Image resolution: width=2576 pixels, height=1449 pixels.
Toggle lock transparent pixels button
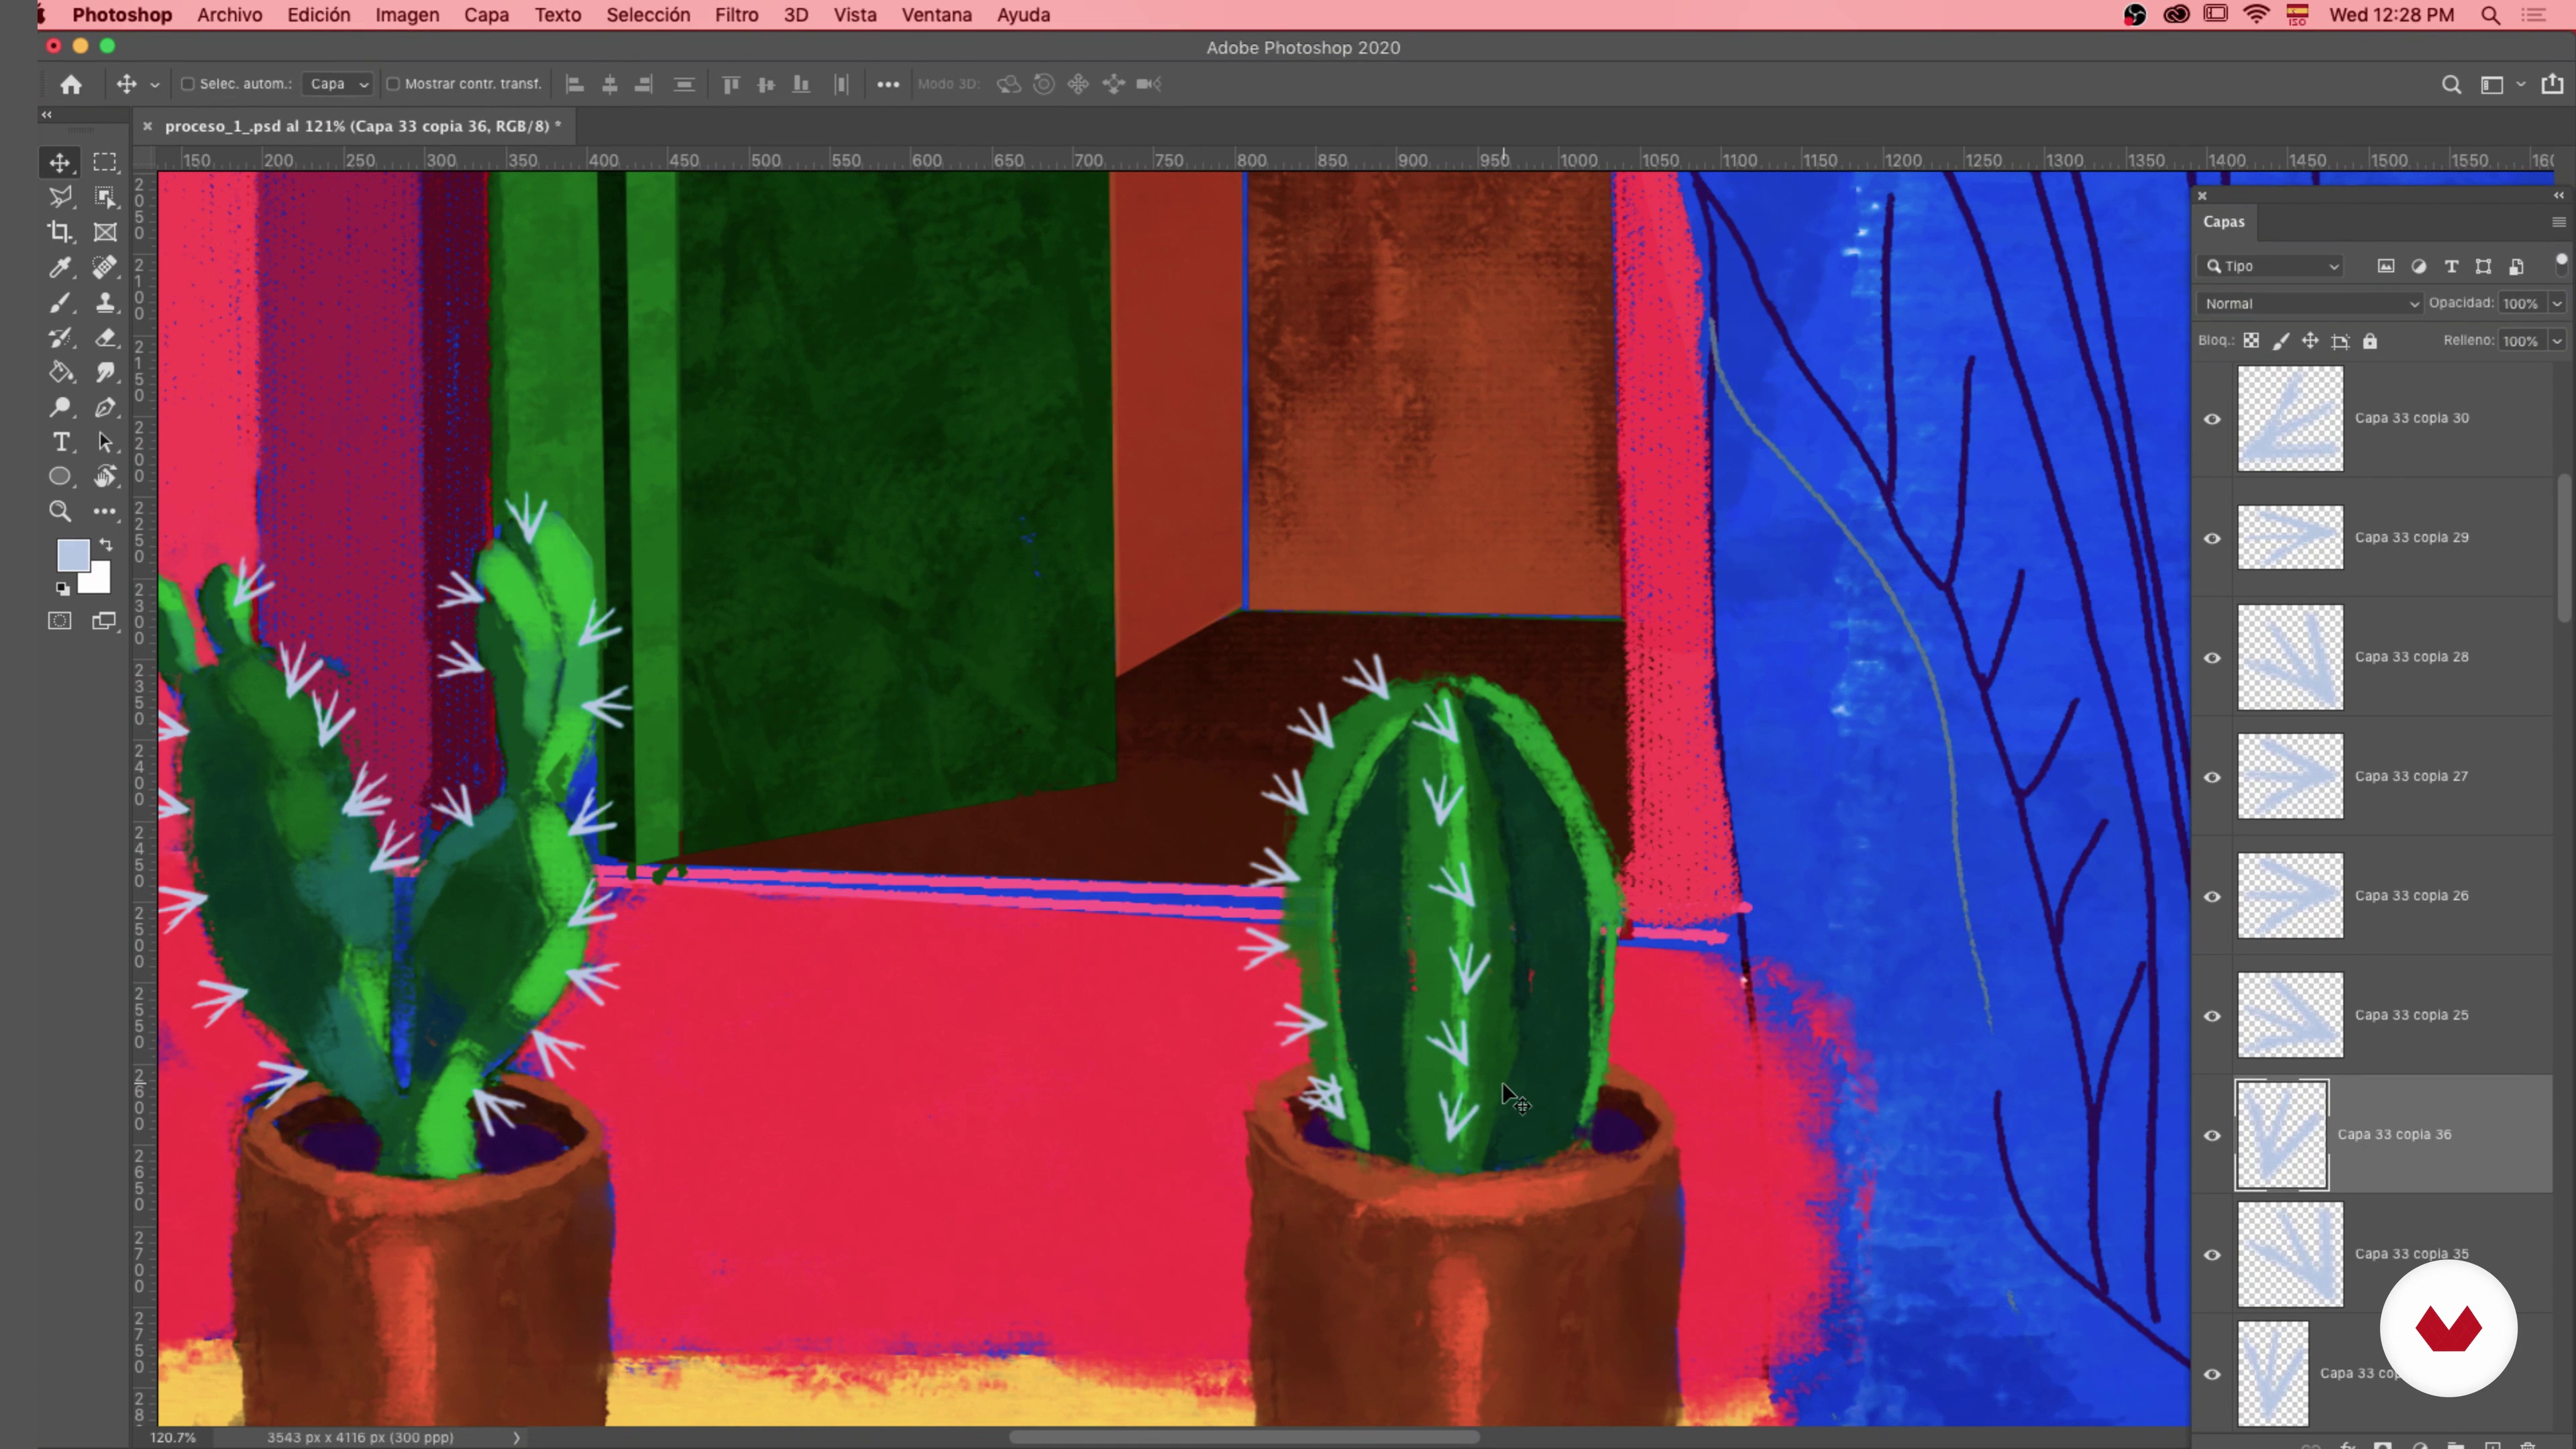point(2251,341)
